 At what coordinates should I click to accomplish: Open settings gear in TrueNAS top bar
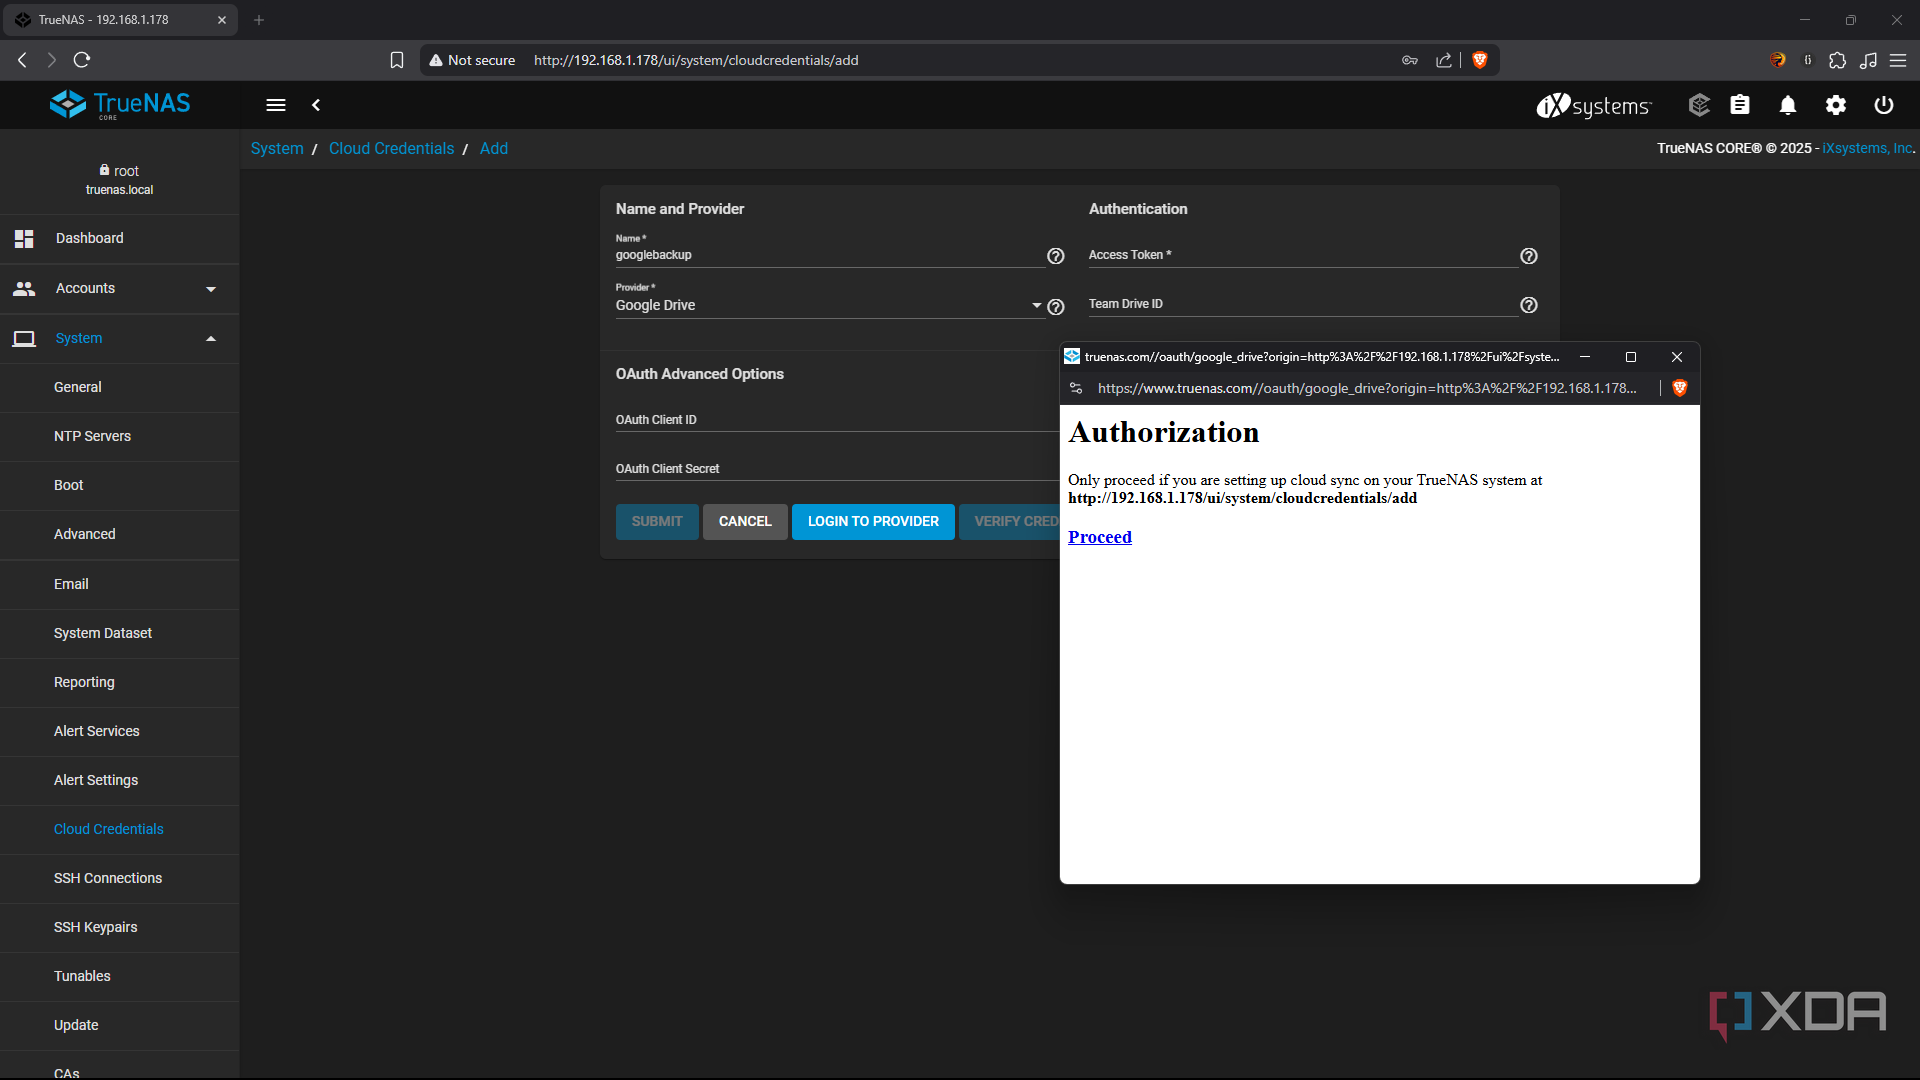1836,105
